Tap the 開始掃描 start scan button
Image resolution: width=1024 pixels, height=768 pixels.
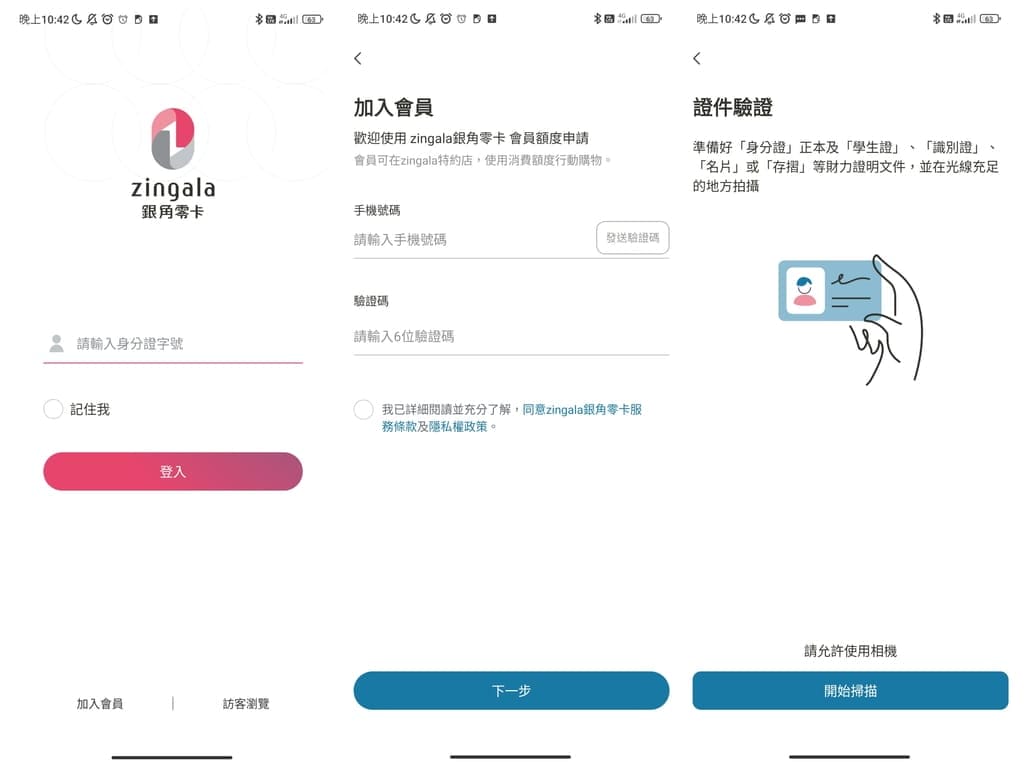pos(850,690)
